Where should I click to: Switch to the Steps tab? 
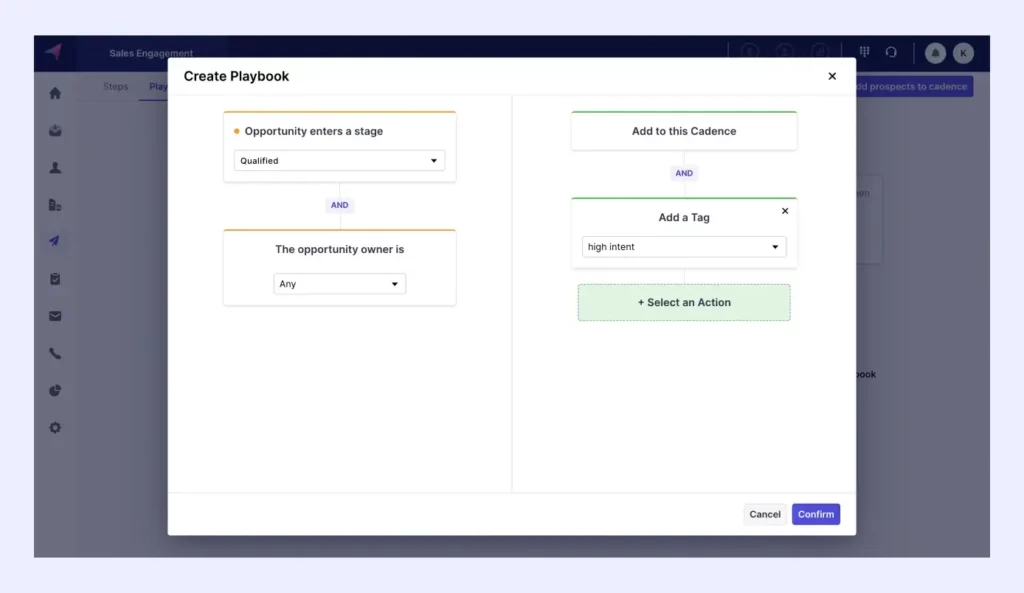(x=116, y=86)
